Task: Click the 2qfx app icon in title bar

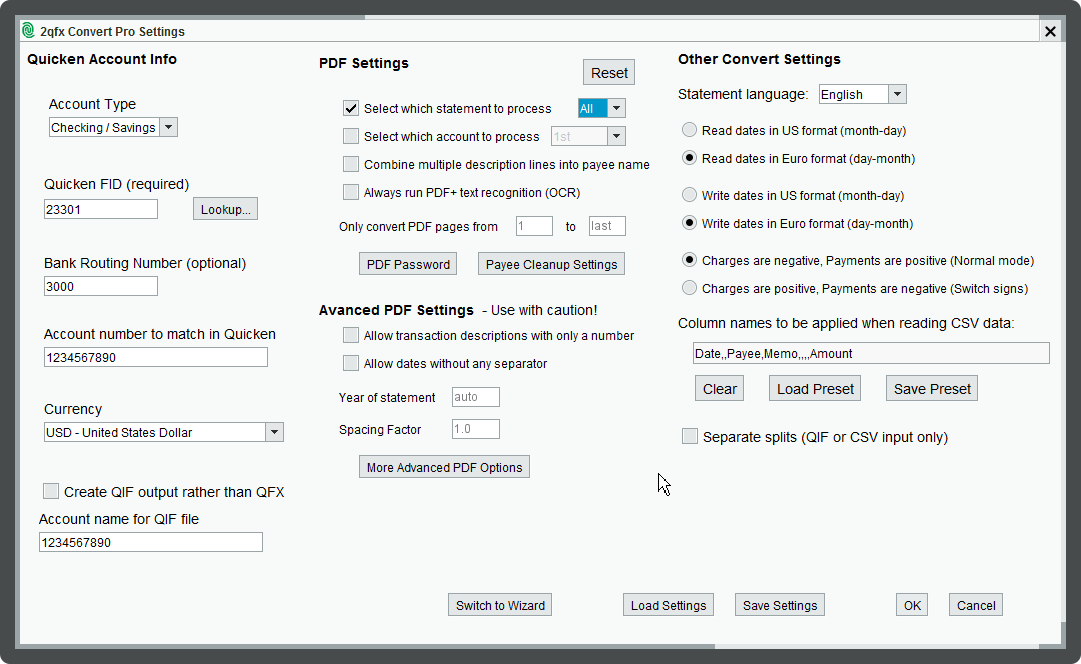Action: 28,30
